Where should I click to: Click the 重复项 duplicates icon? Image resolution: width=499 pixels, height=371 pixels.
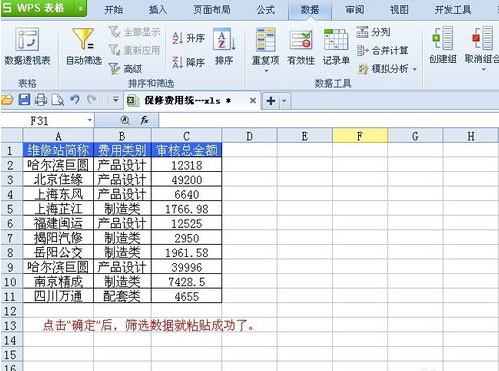point(265,40)
